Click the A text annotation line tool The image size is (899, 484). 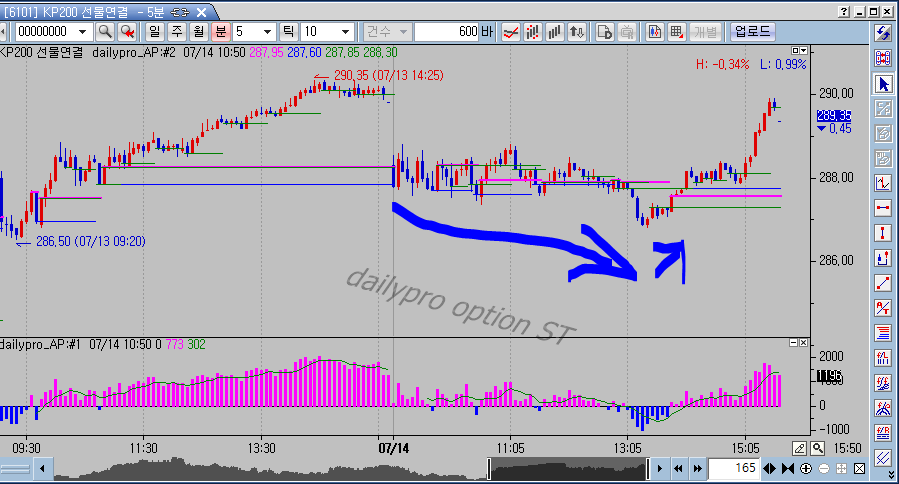click(x=883, y=308)
